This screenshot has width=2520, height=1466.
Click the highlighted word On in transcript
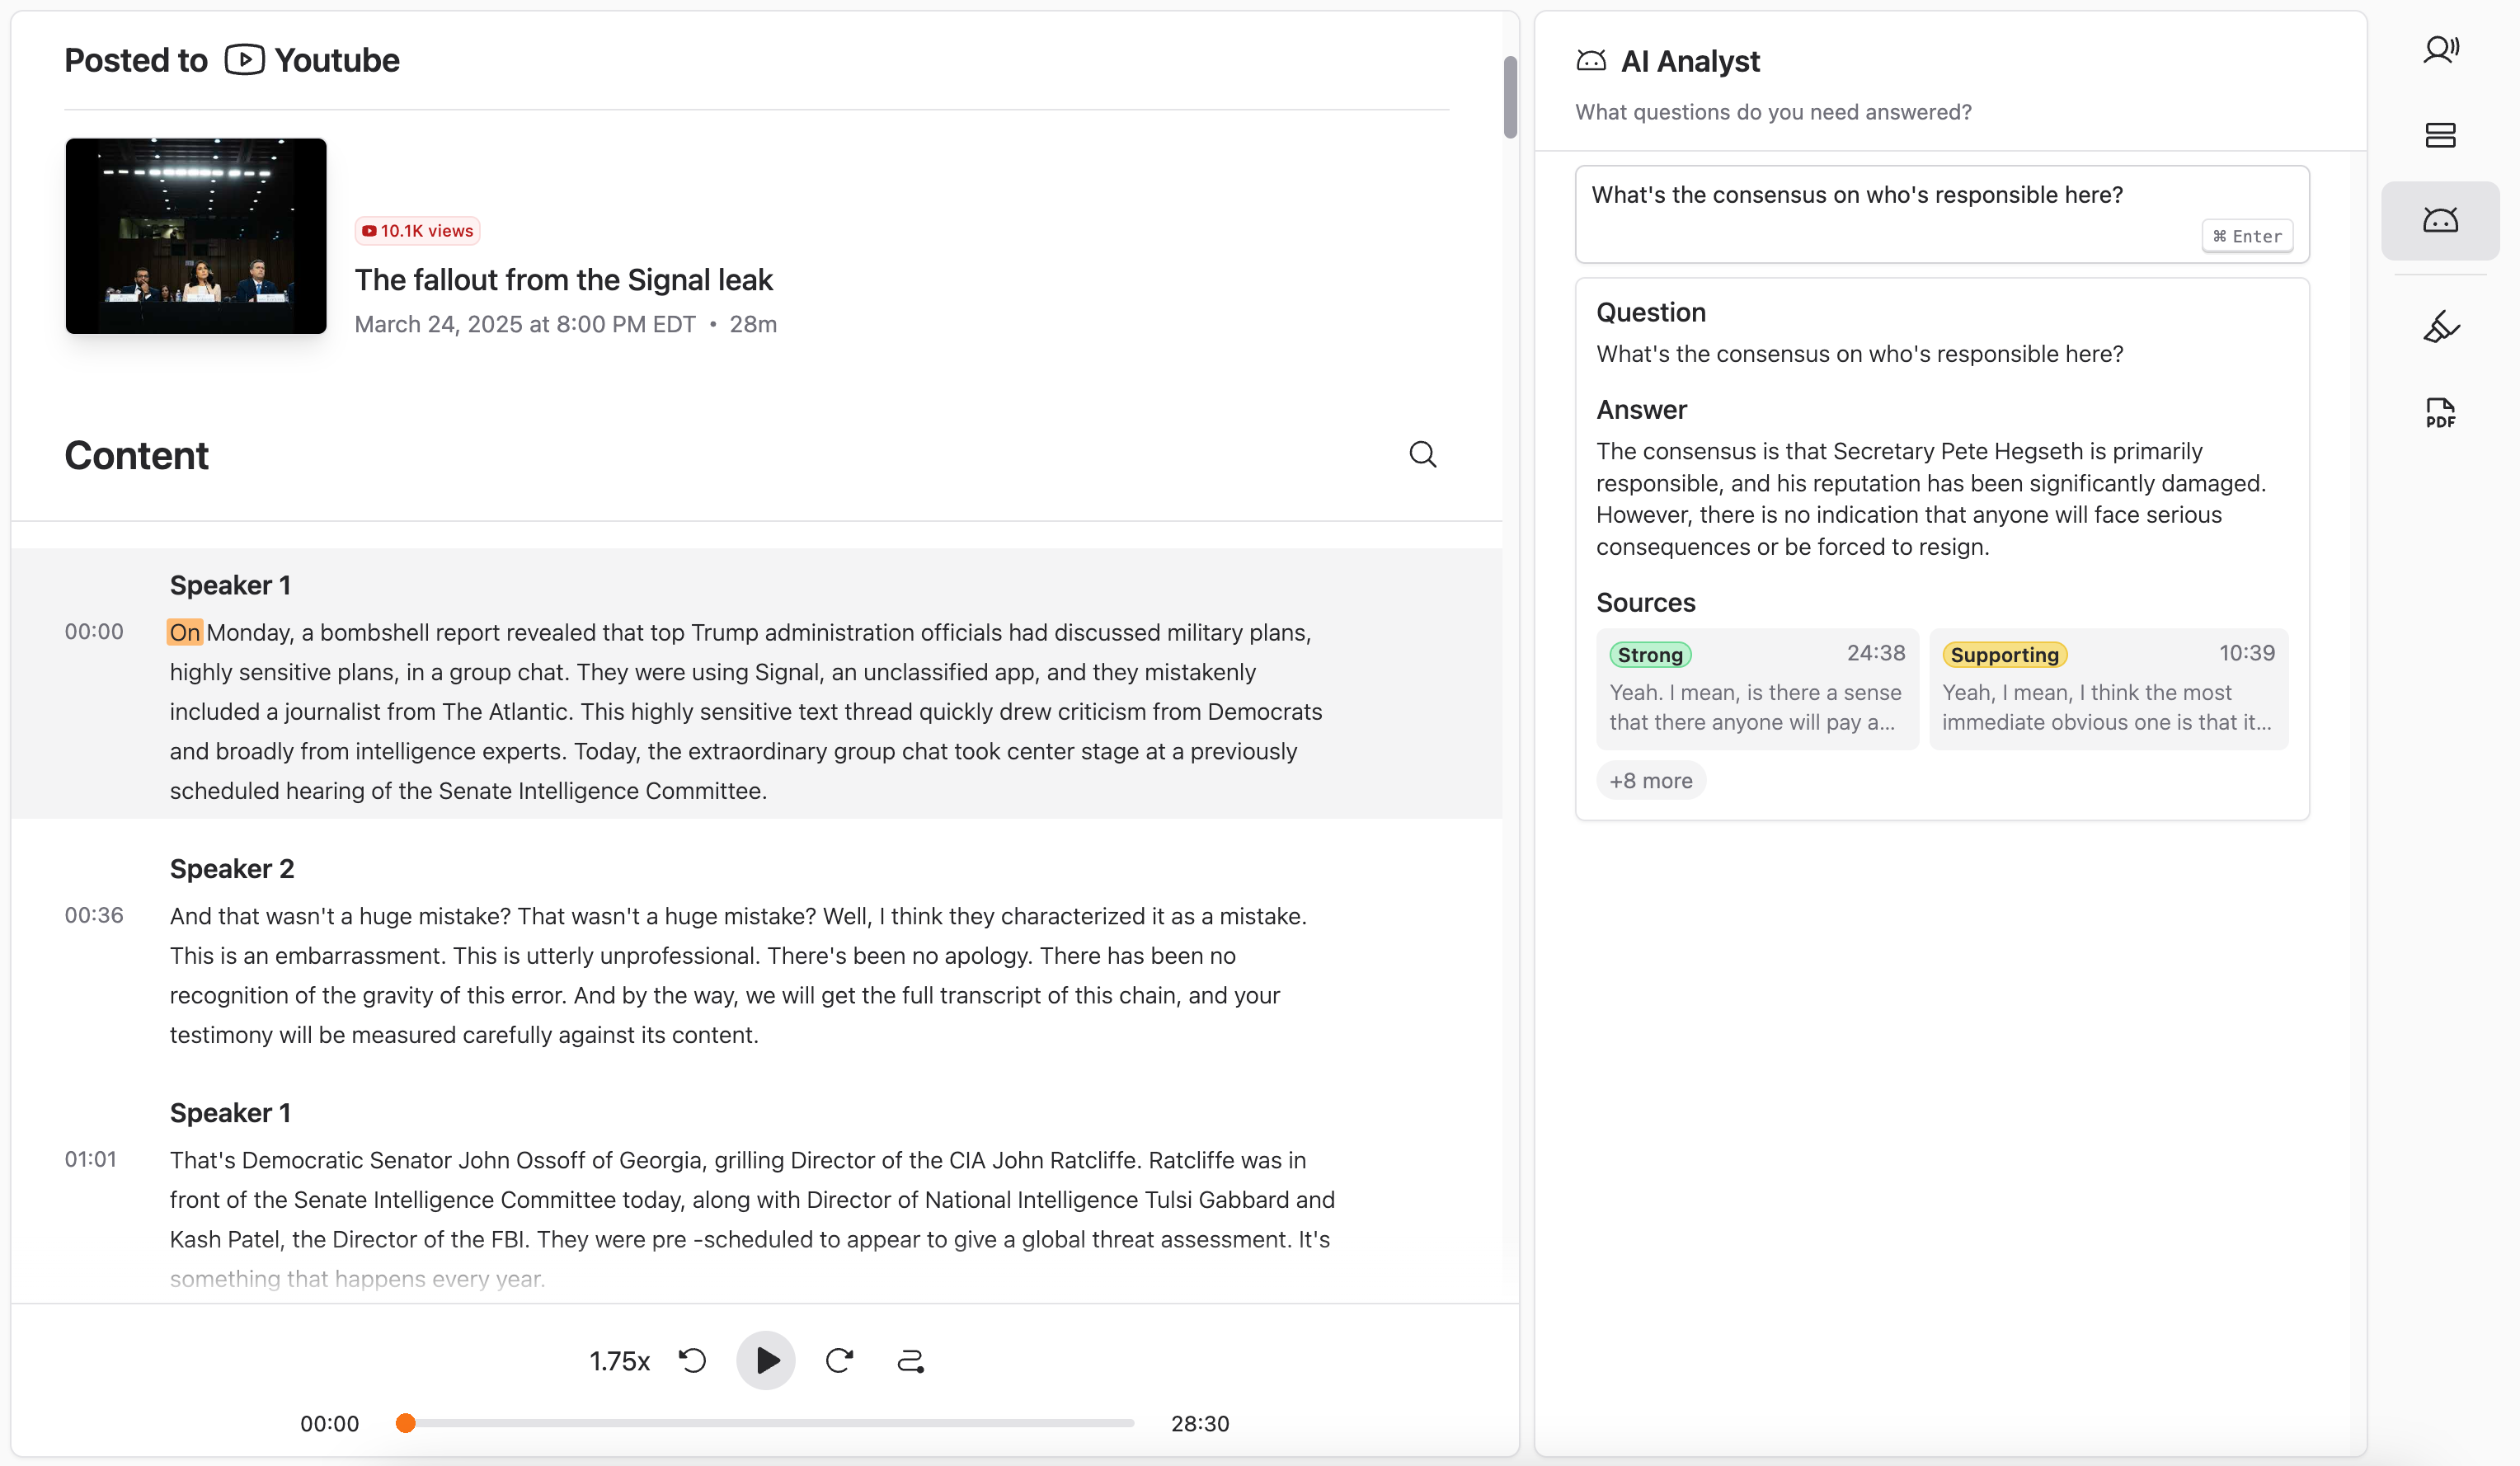click(185, 632)
